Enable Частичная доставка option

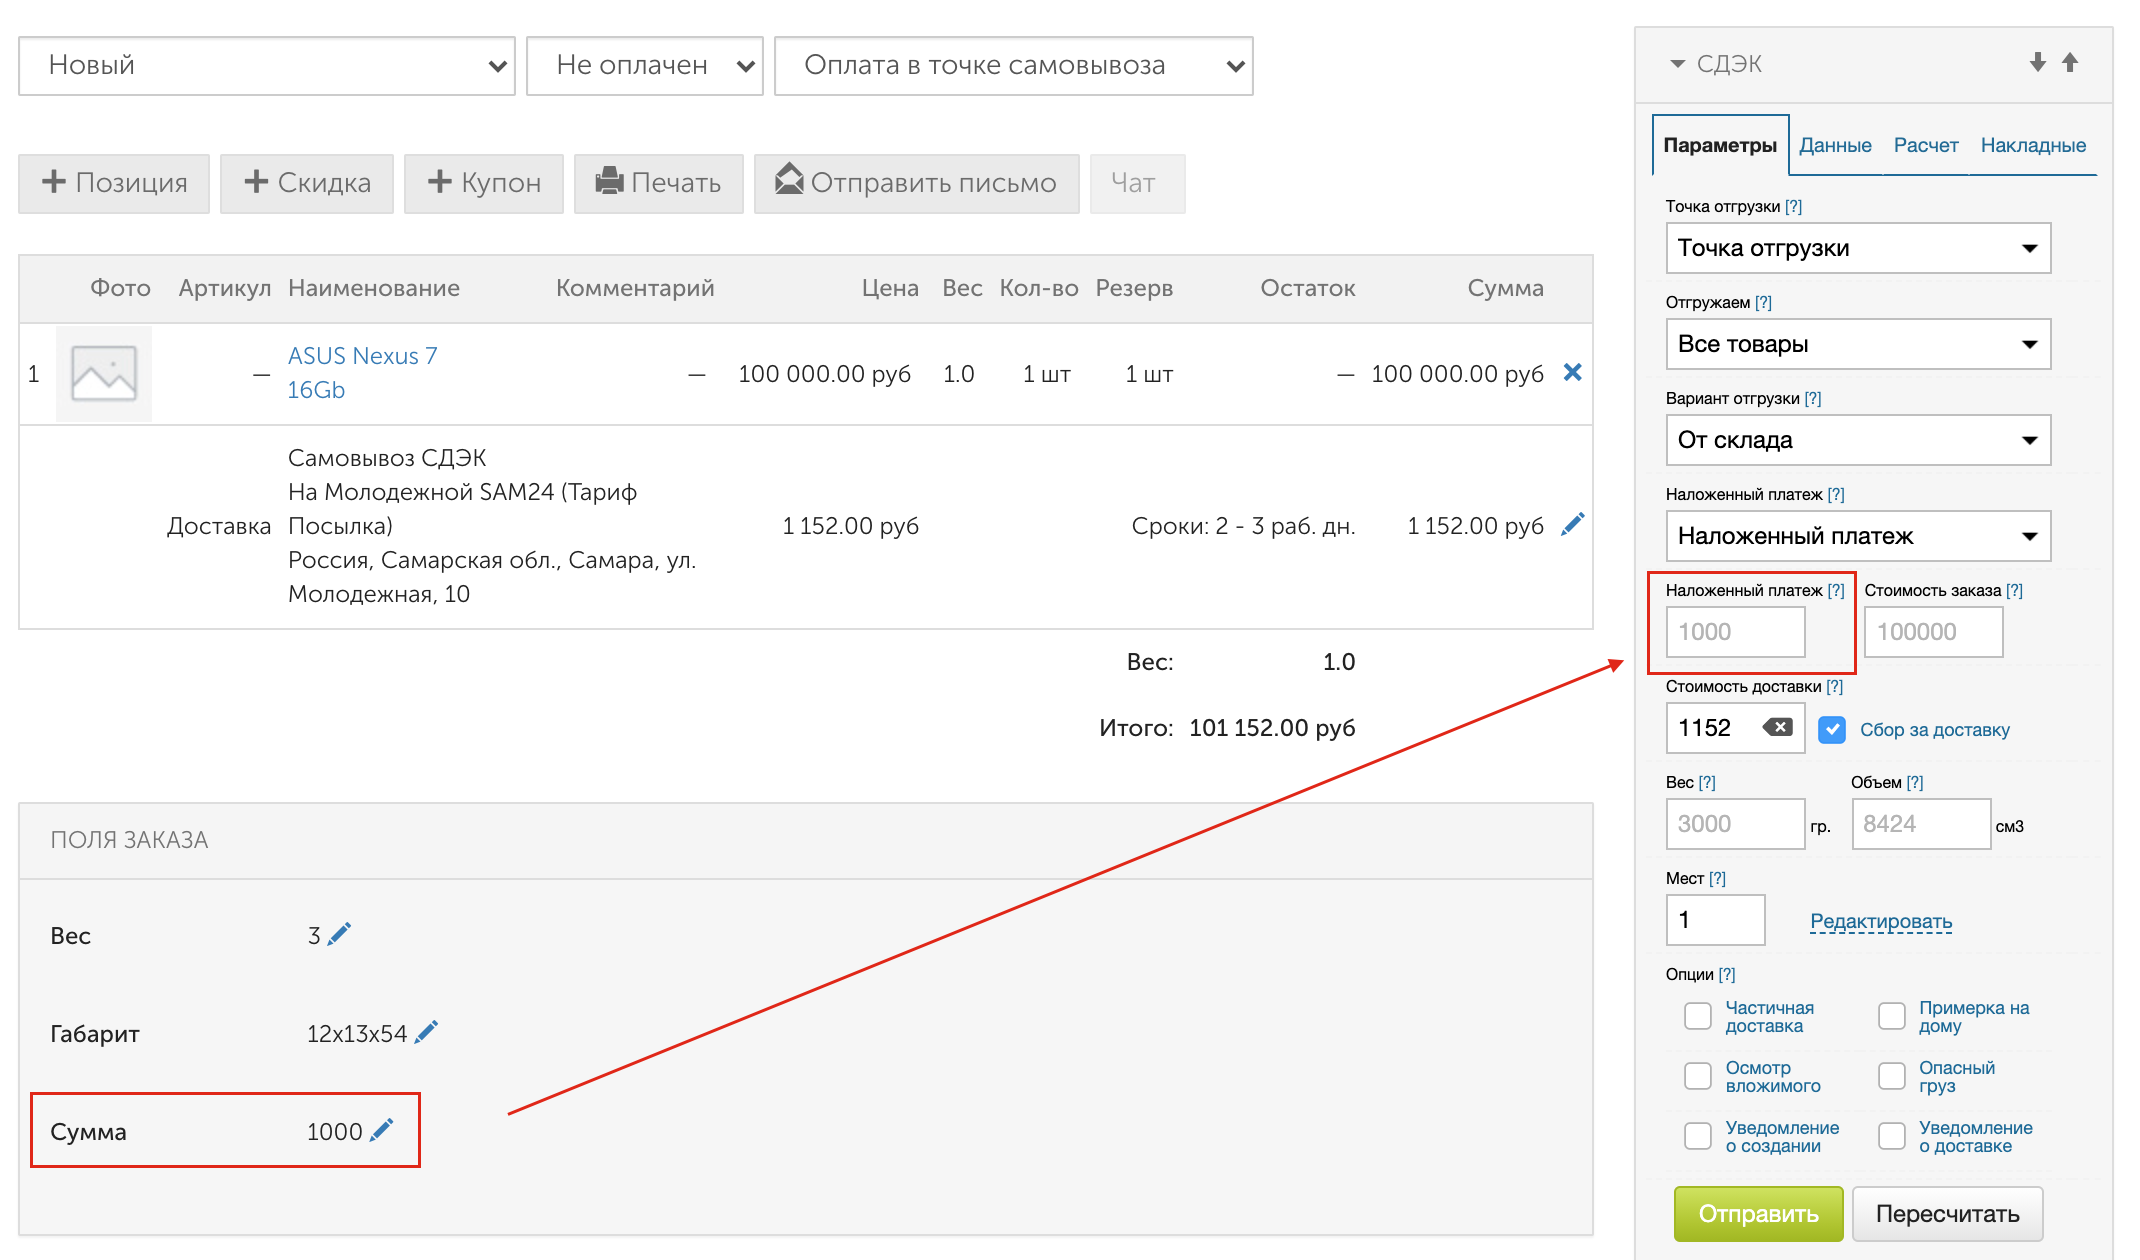pyautogui.click(x=1698, y=1016)
